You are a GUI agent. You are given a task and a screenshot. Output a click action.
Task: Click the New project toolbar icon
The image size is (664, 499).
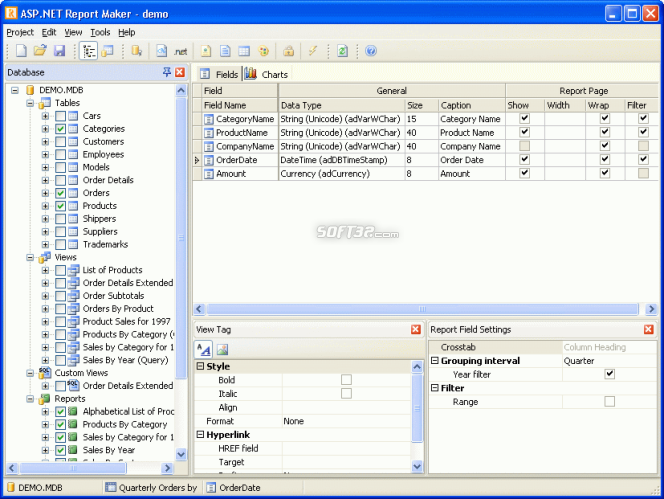click(21, 51)
